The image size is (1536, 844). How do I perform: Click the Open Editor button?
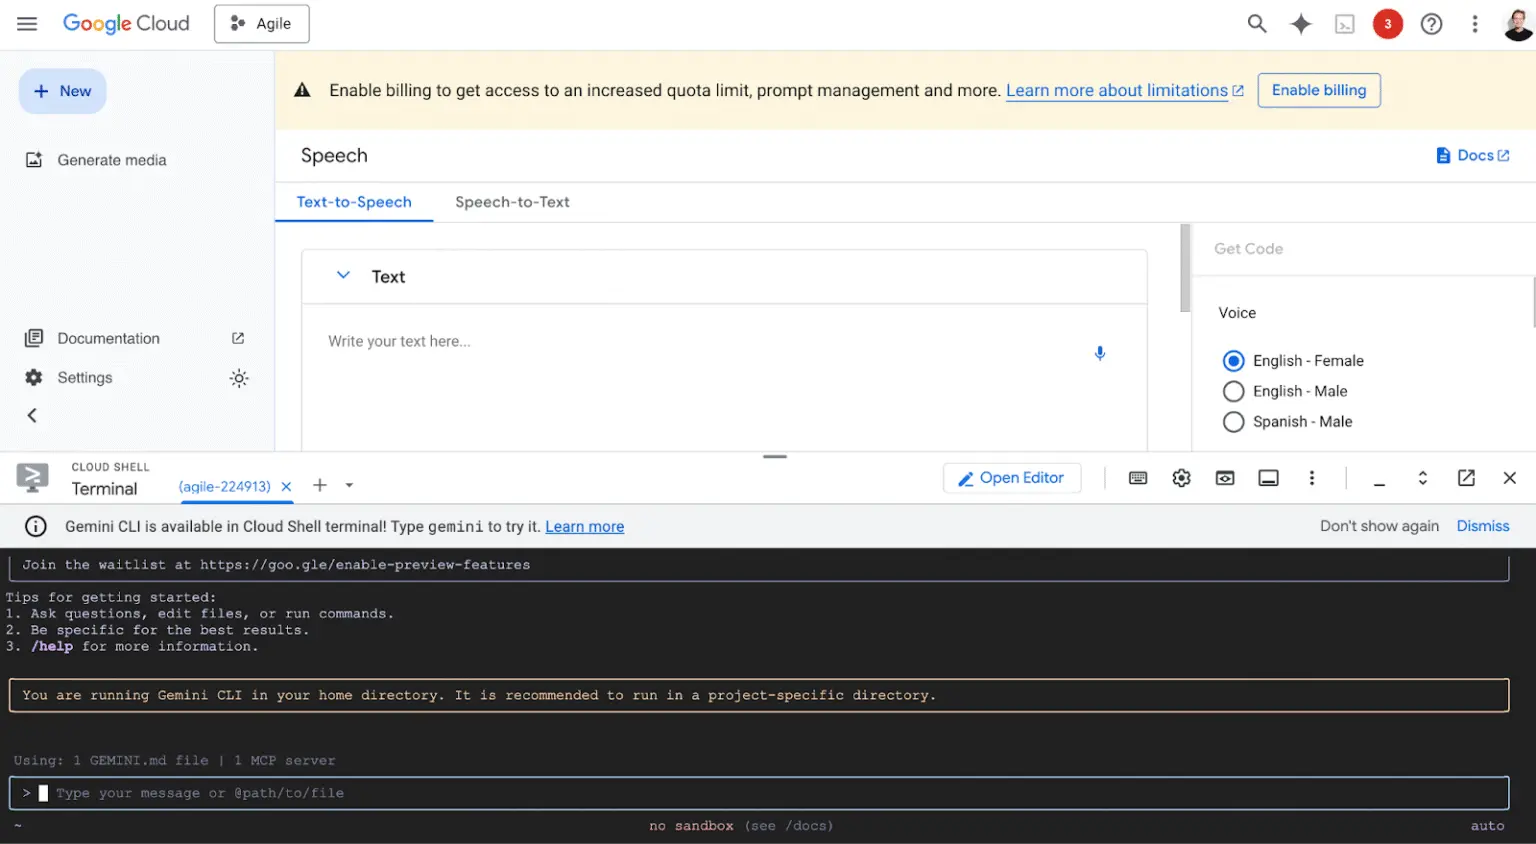pyautogui.click(x=1012, y=478)
